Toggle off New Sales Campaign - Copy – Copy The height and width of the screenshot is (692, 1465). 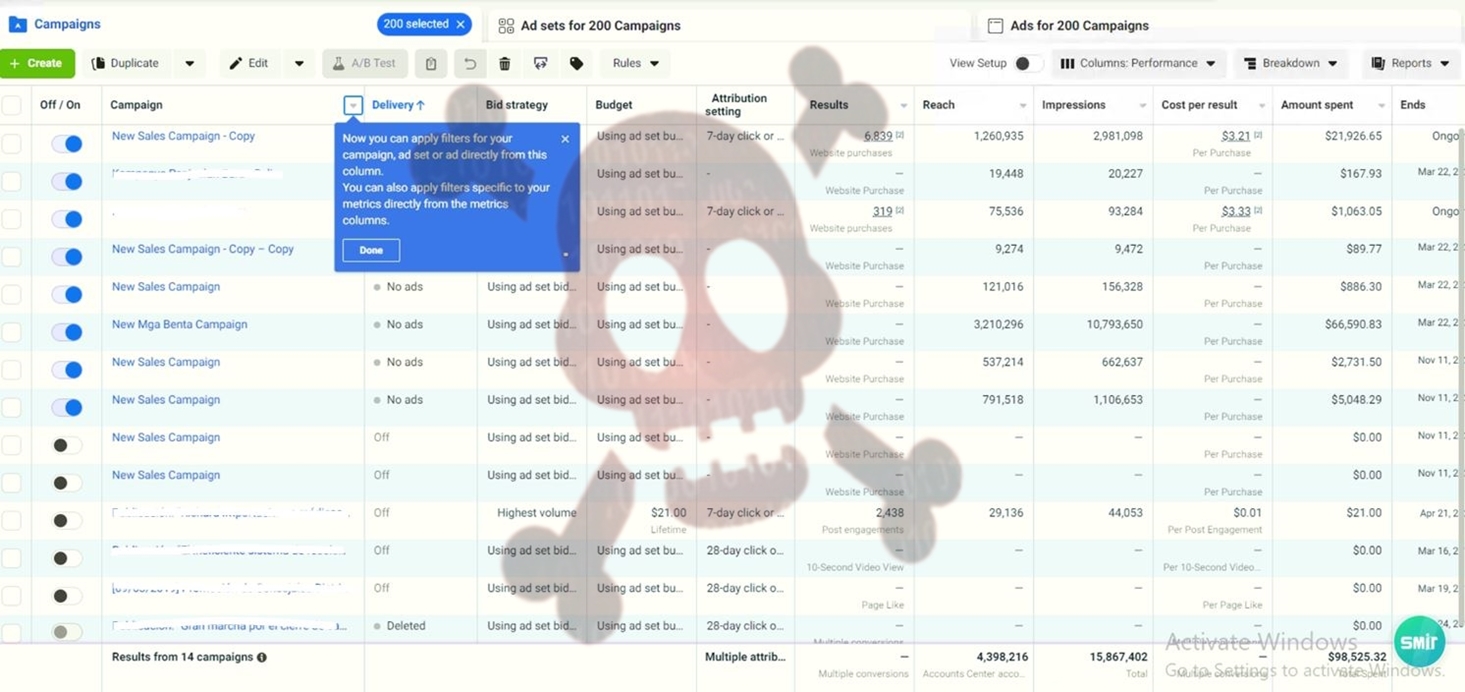click(x=67, y=256)
